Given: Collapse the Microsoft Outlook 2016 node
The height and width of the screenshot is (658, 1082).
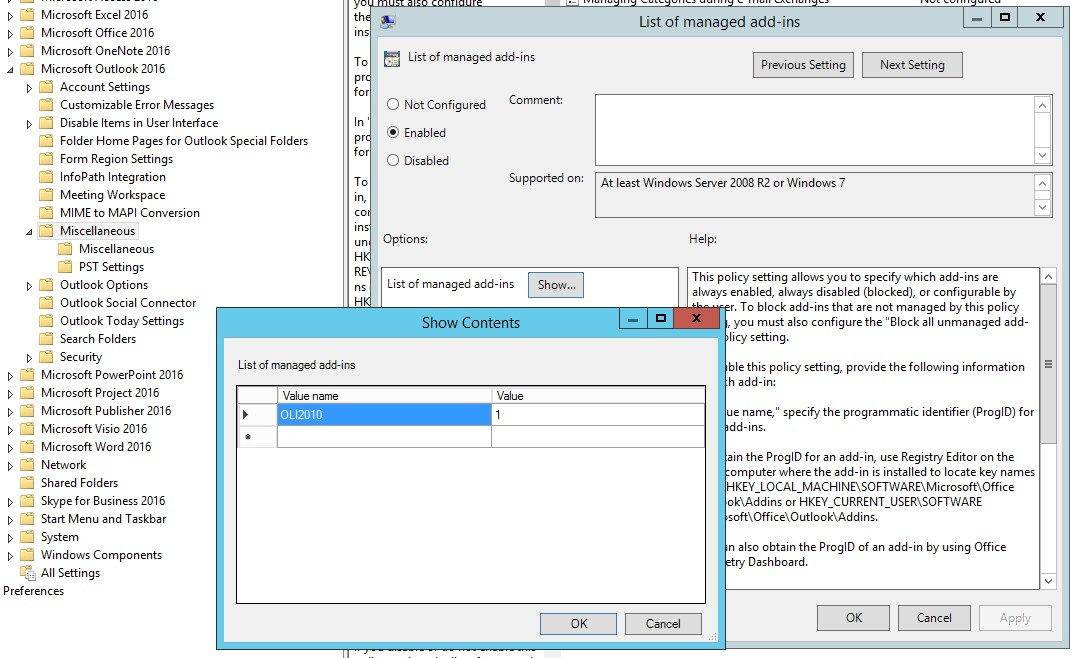Looking at the screenshot, I should point(10,69).
